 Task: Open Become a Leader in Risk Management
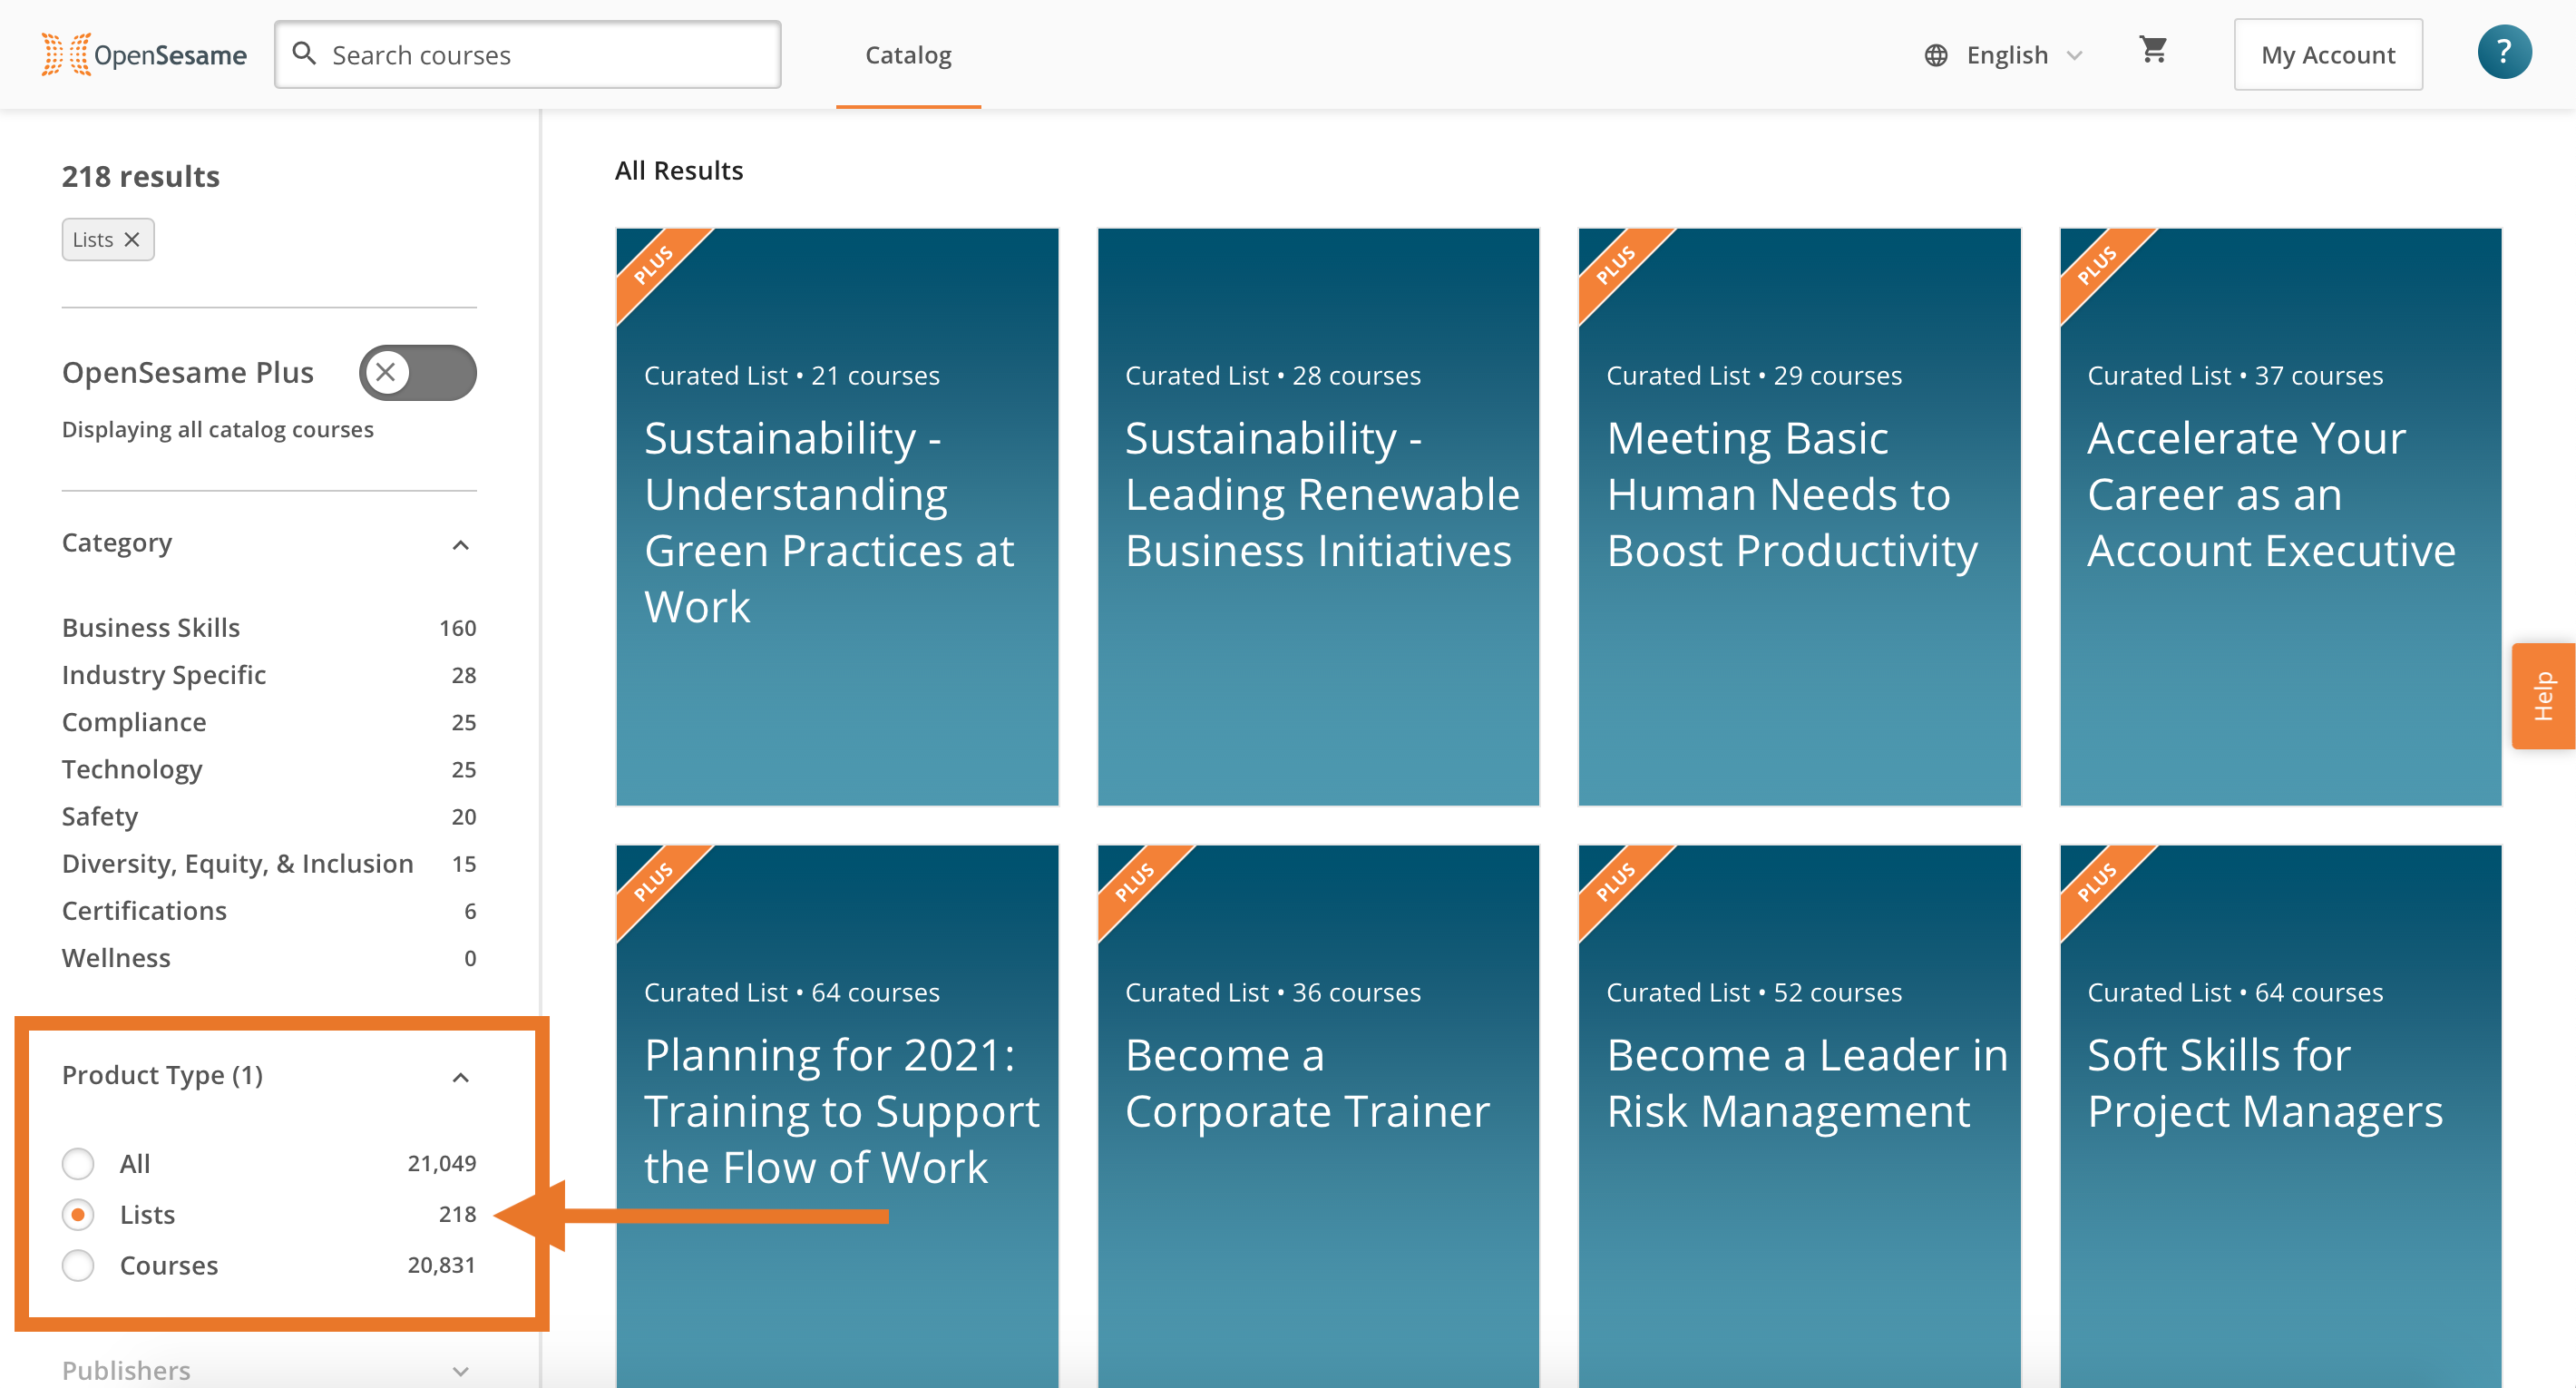click(1799, 1116)
